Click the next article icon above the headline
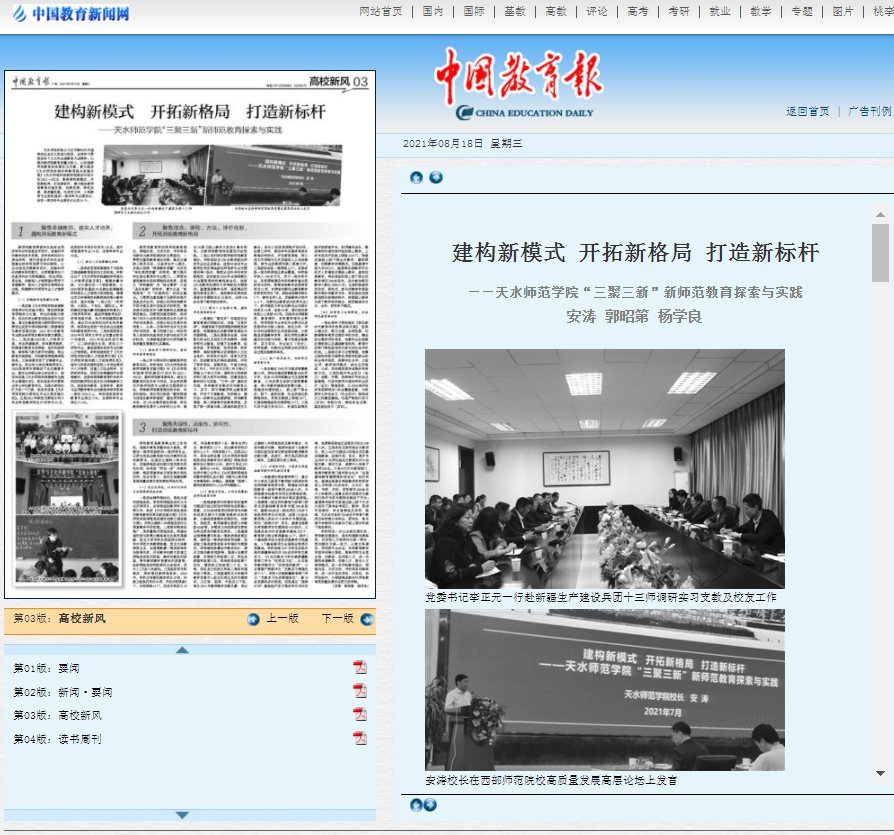This screenshot has height=835, width=894. (436, 178)
